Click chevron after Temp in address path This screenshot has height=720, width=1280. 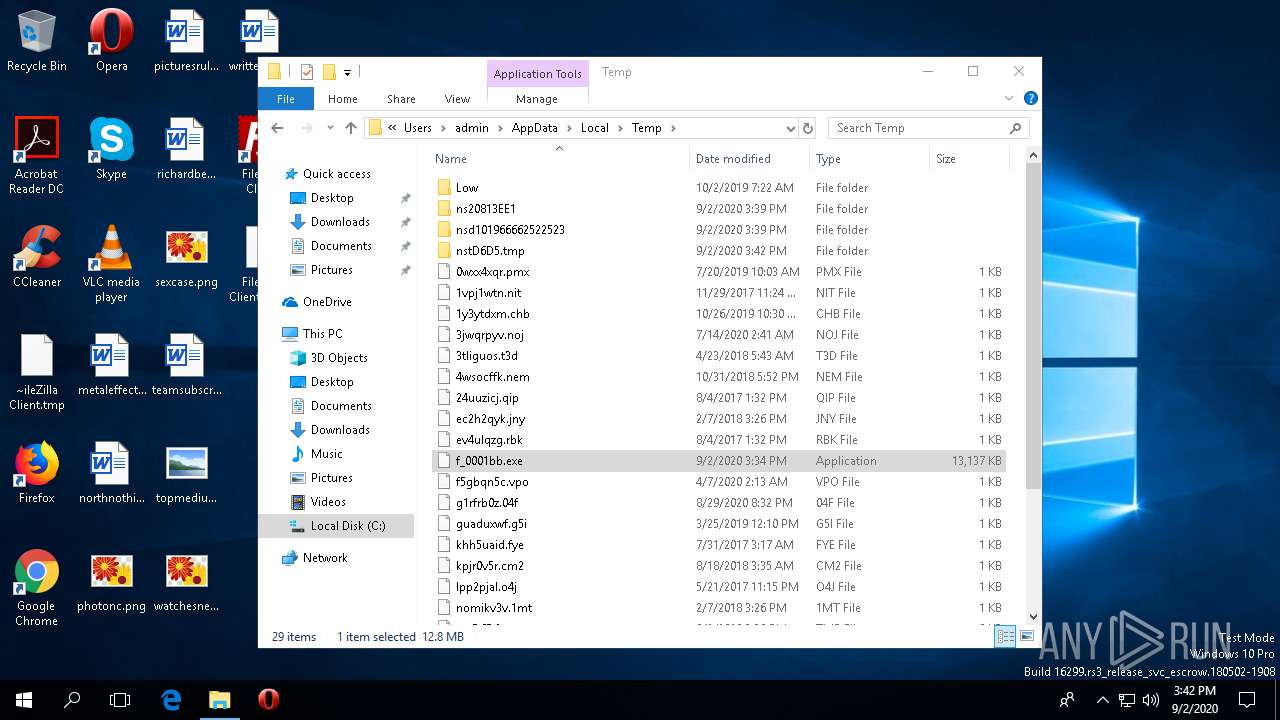tap(673, 128)
